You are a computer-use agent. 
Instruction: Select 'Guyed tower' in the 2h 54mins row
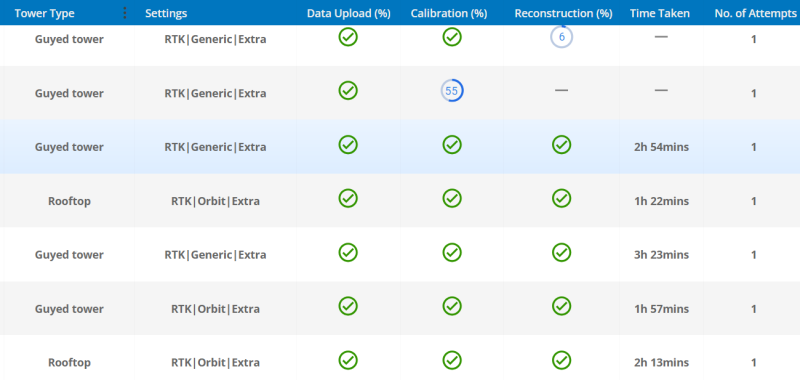point(69,147)
